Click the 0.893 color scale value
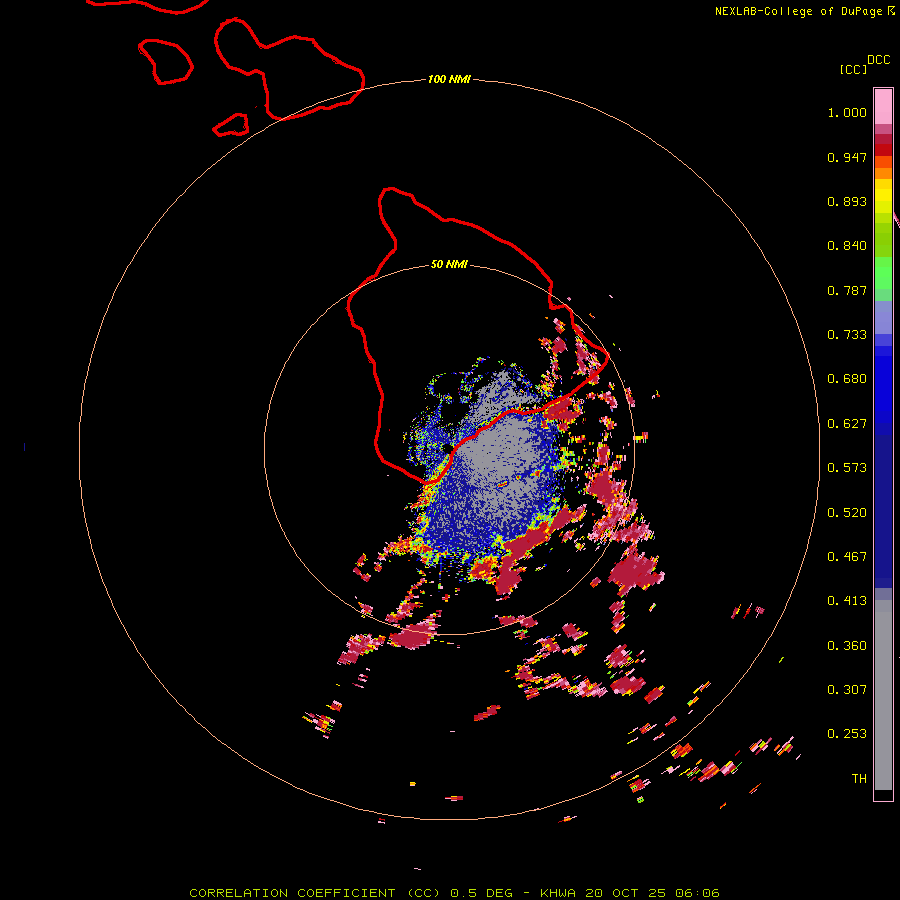 pyautogui.click(x=847, y=201)
